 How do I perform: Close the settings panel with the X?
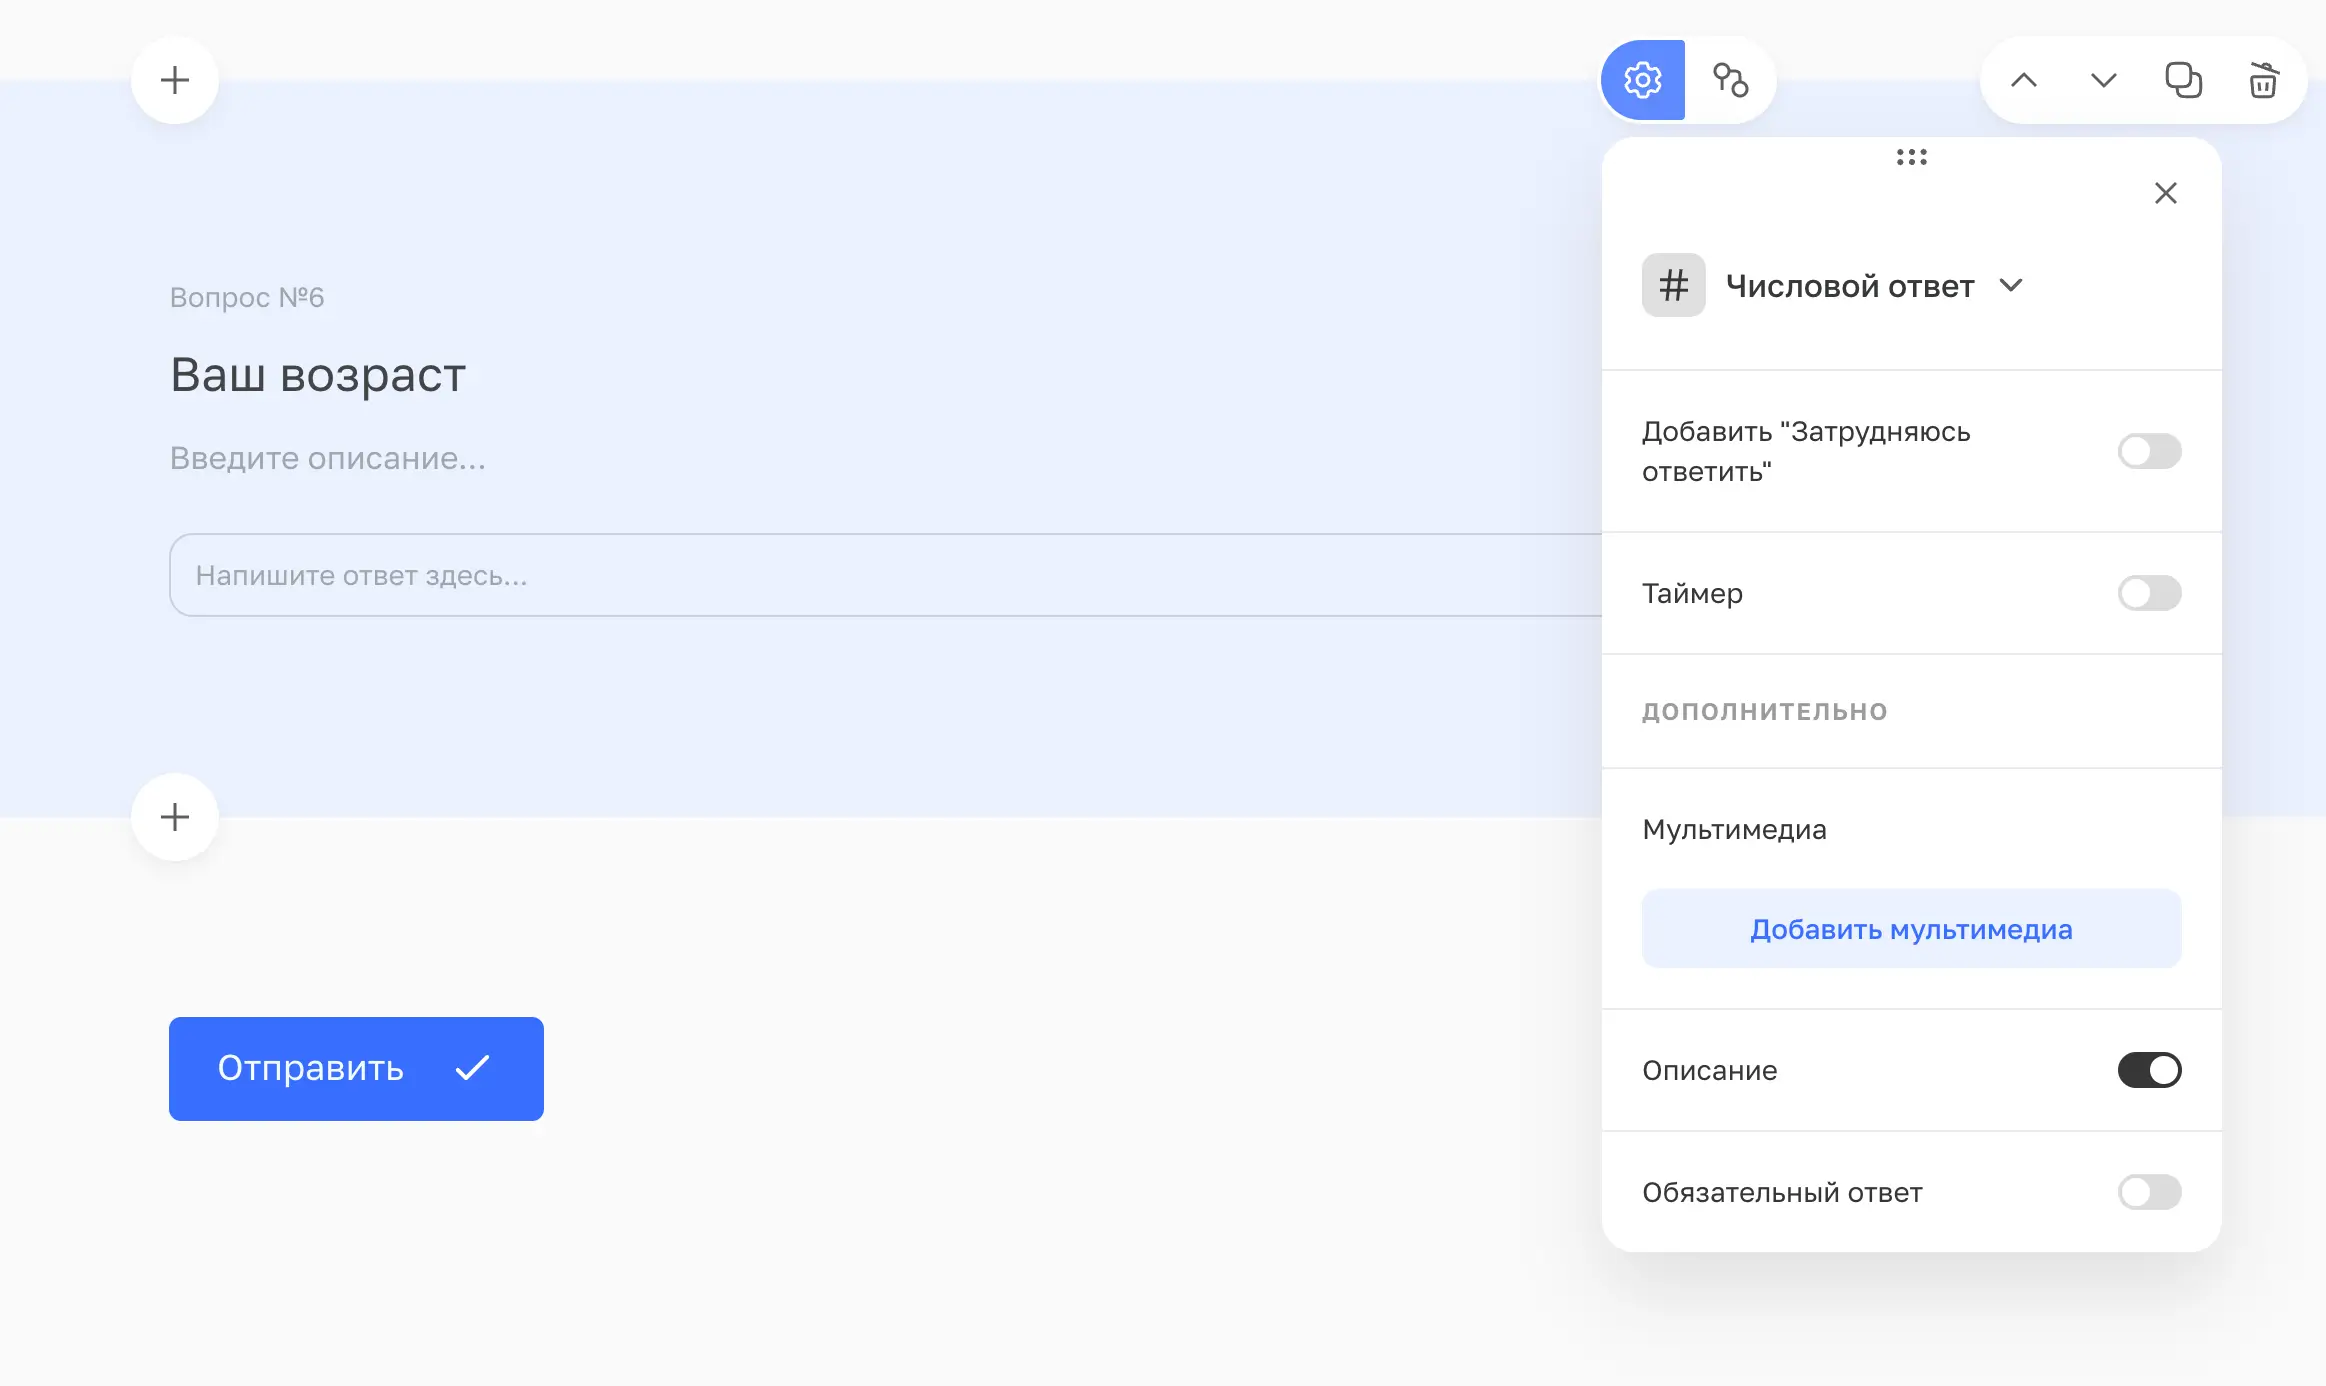coord(2166,193)
